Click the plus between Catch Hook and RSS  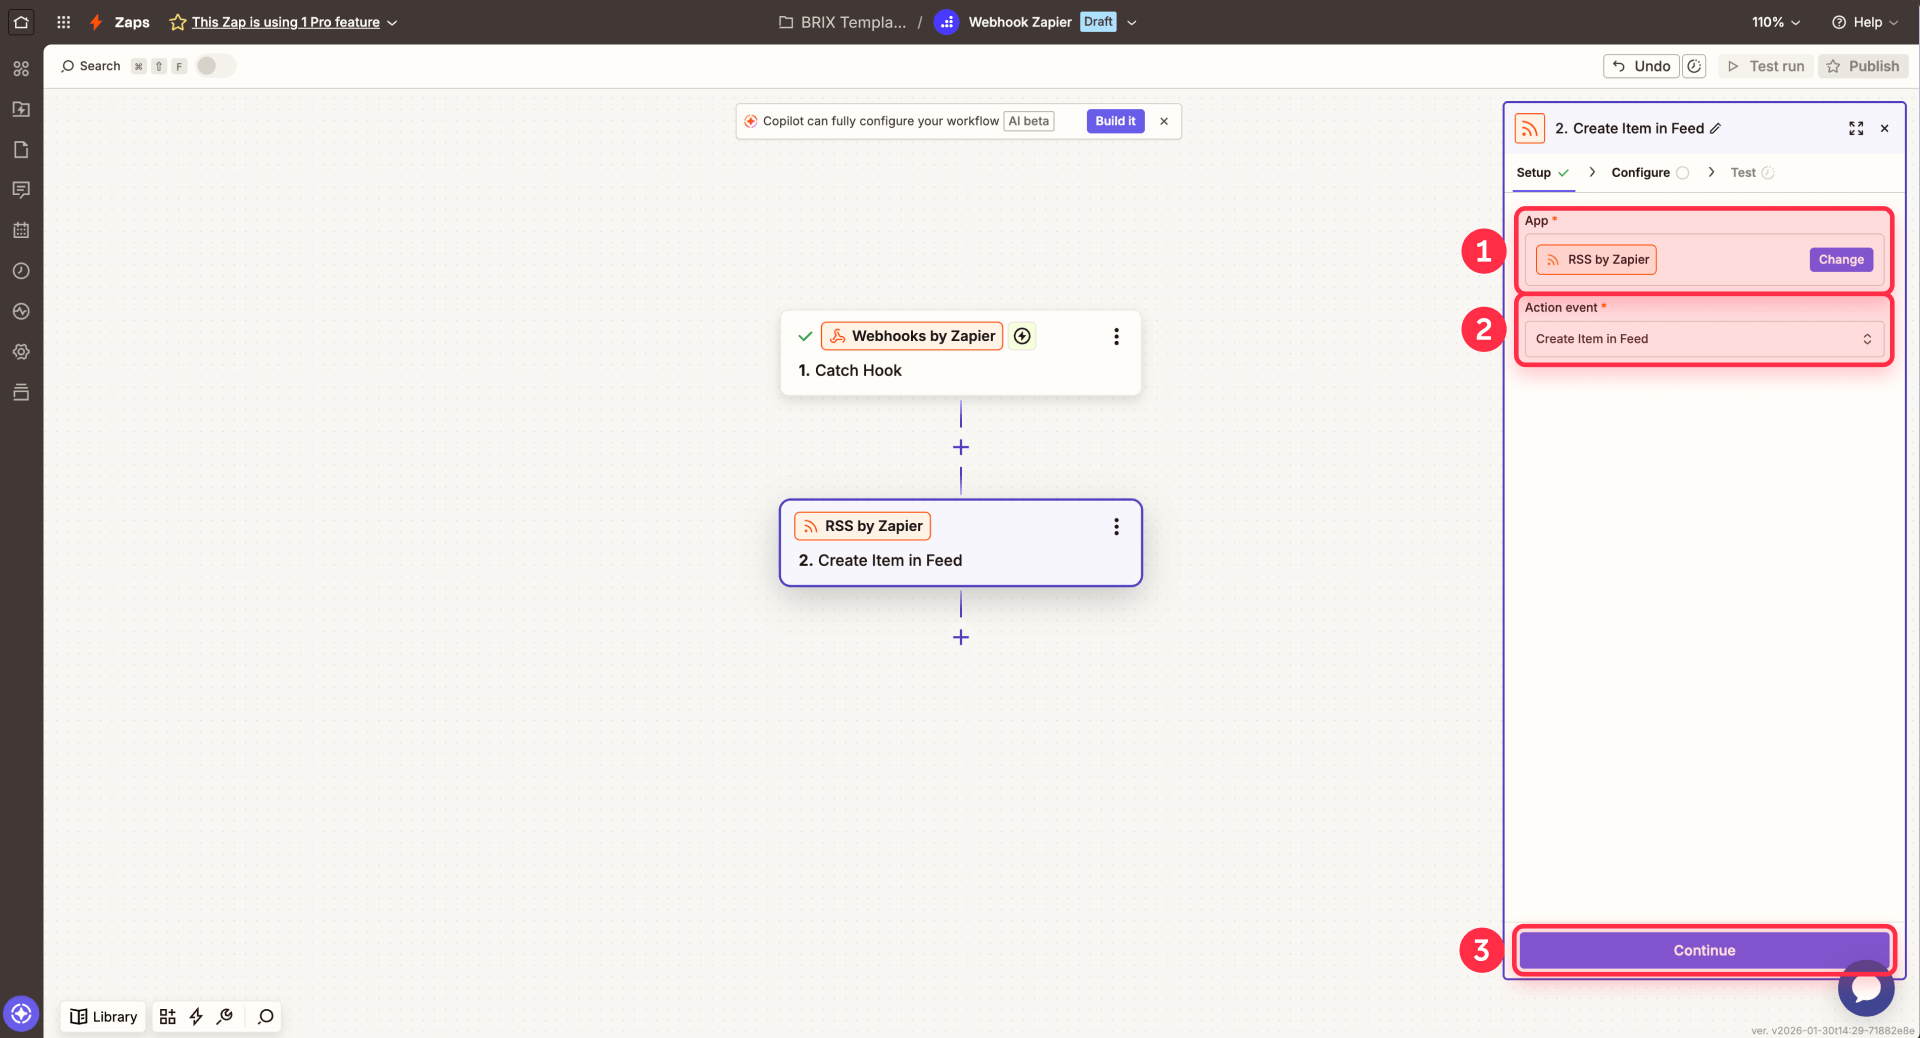coord(961,447)
